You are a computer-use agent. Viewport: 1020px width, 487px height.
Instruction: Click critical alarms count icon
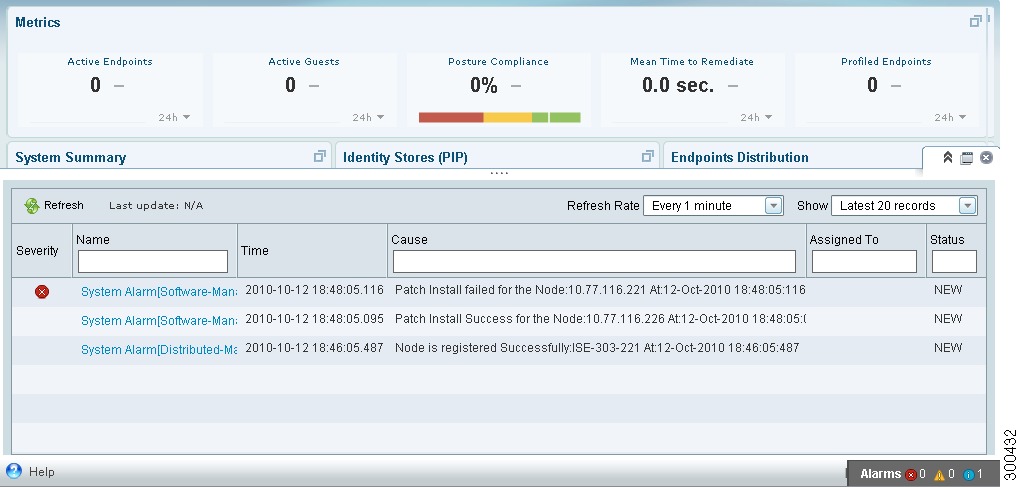(x=911, y=475)
